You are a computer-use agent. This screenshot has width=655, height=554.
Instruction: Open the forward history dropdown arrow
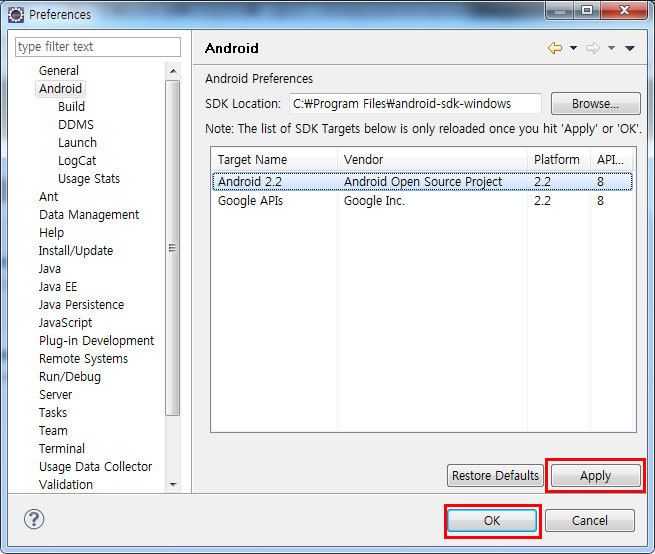(x=611, y=48)
